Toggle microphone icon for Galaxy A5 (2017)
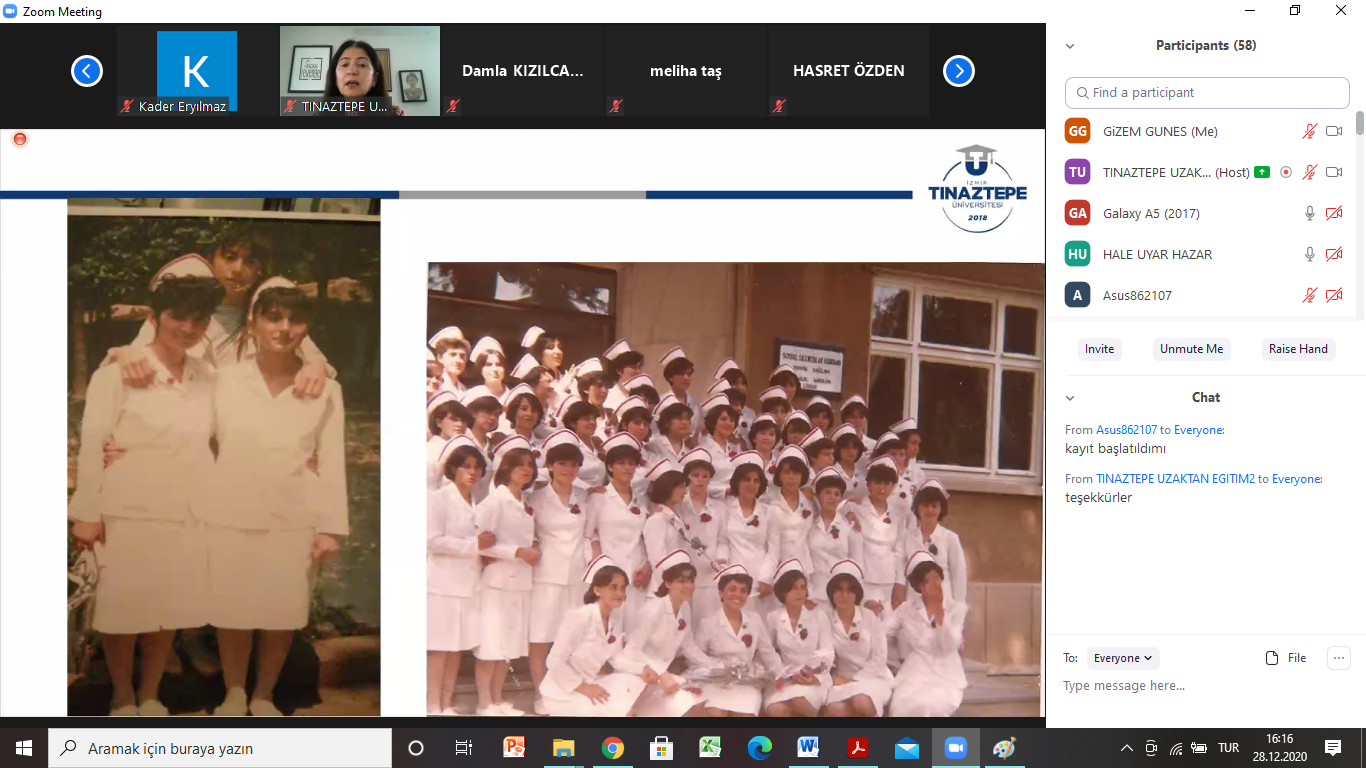 coord(1309,213)
